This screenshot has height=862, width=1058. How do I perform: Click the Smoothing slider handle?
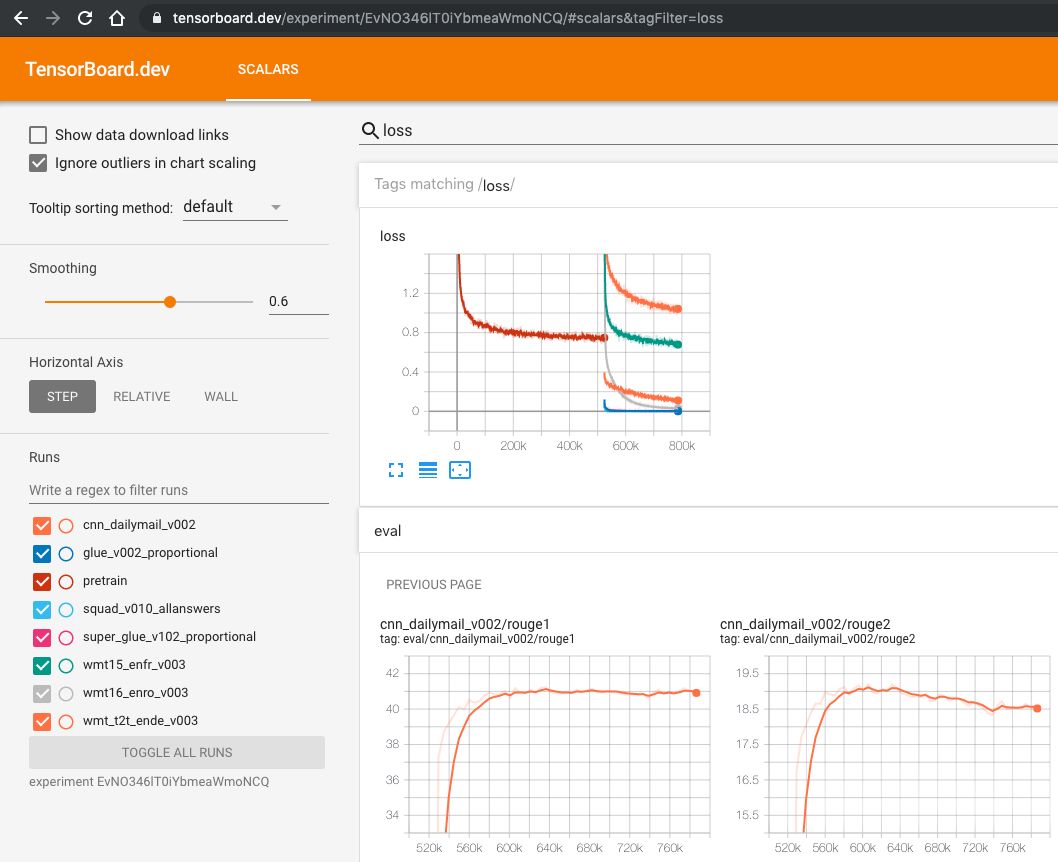point(170,302)
